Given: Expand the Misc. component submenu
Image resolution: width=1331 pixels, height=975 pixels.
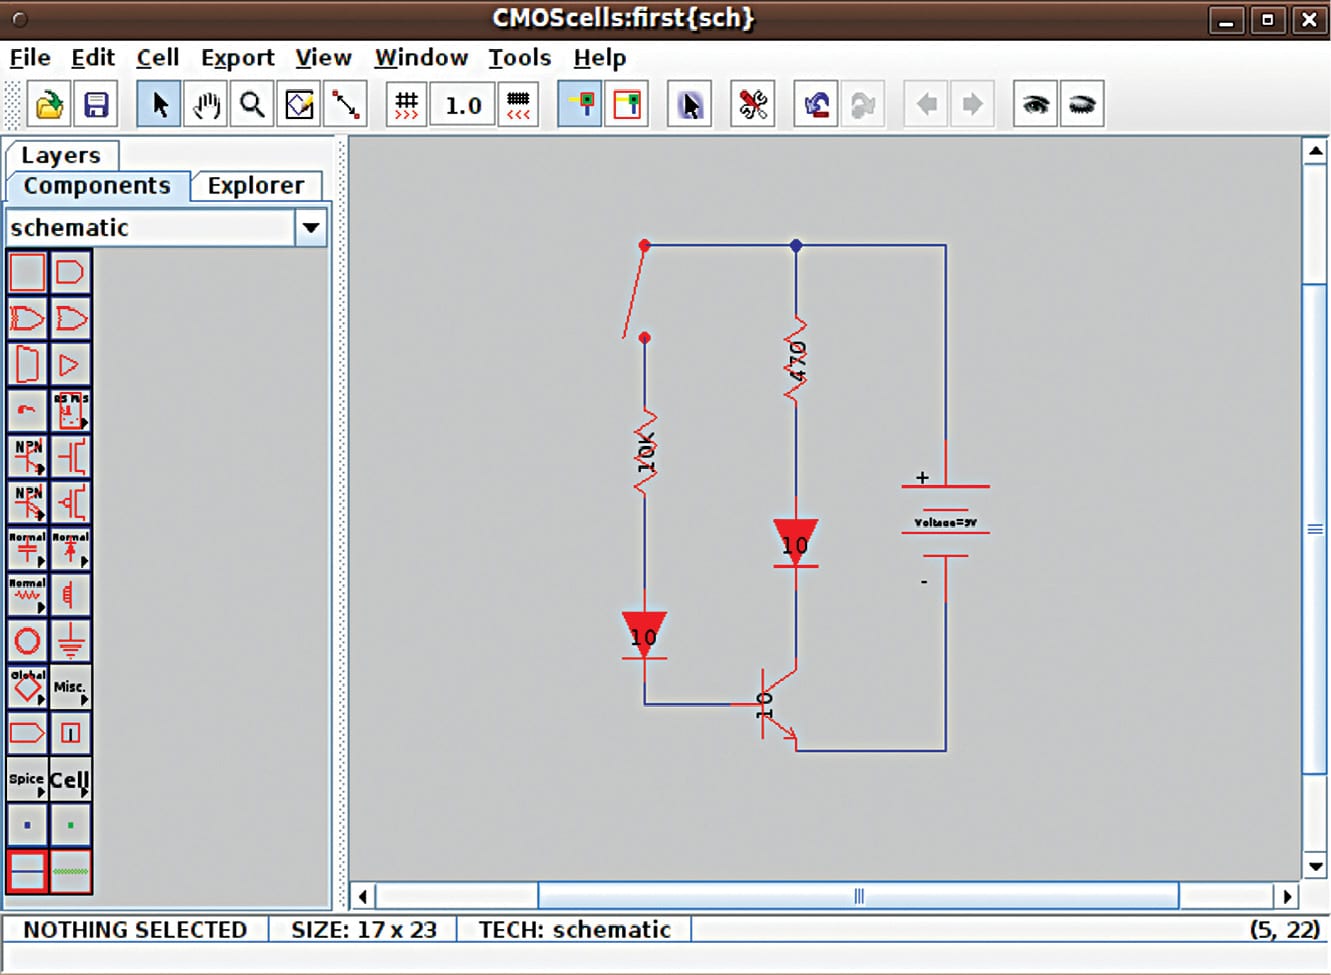Looking at the screenshot, I should [x=70, y=687].
